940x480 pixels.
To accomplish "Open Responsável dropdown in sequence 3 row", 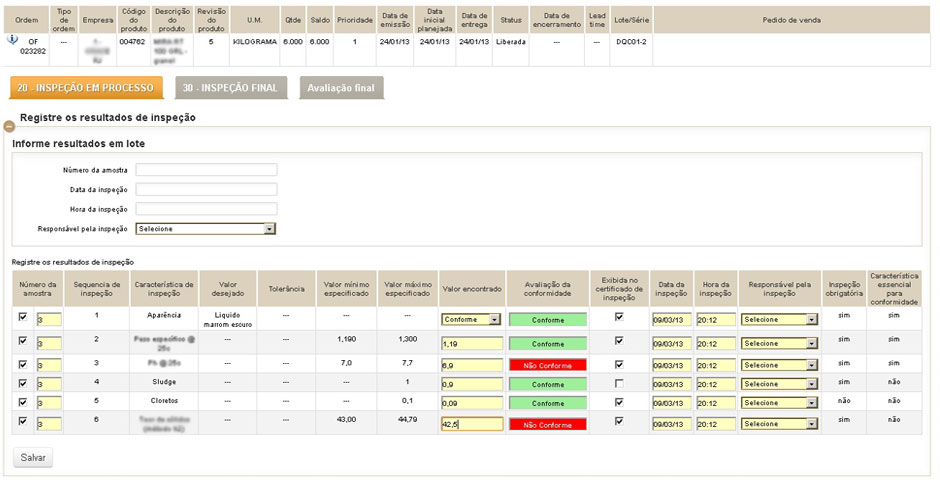I will click(779, 365).
